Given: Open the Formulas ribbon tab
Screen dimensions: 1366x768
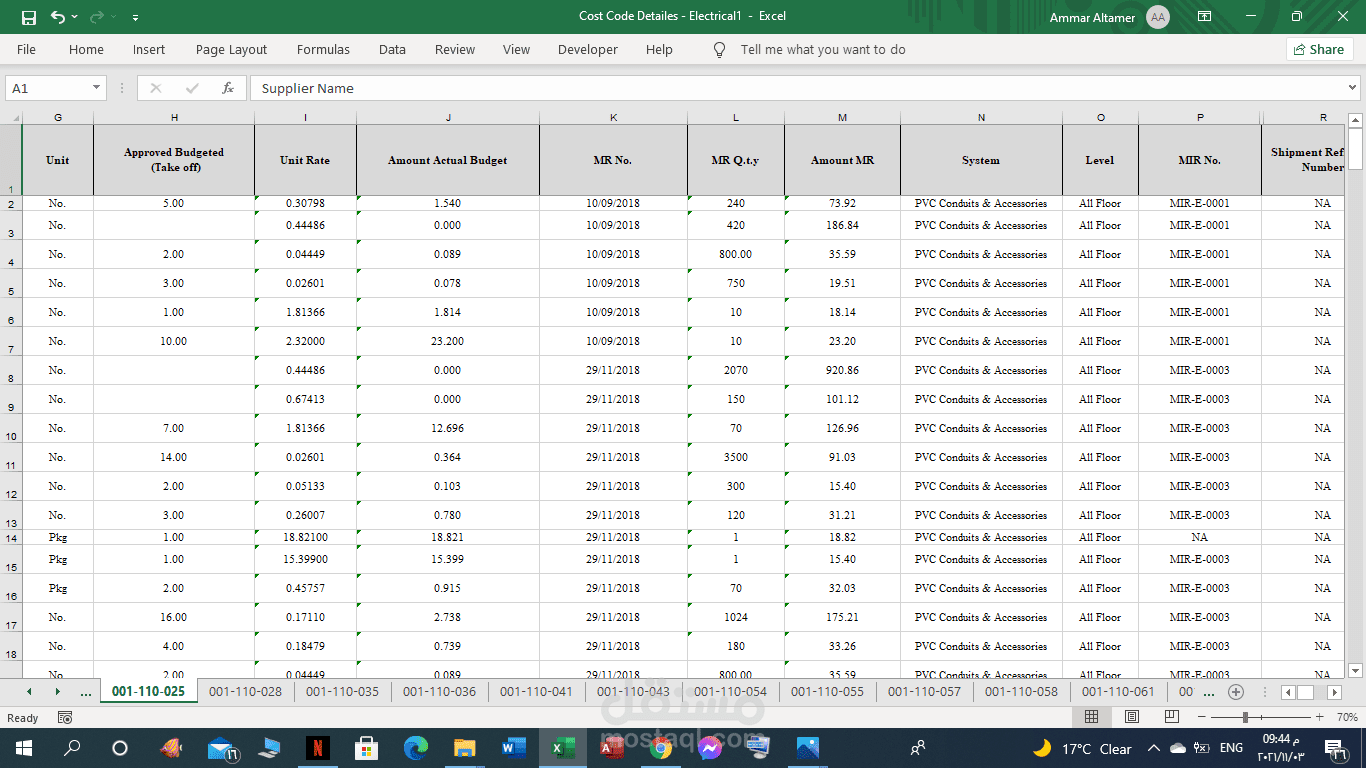Looking at the screenshot, I should (x=323, y=49).
